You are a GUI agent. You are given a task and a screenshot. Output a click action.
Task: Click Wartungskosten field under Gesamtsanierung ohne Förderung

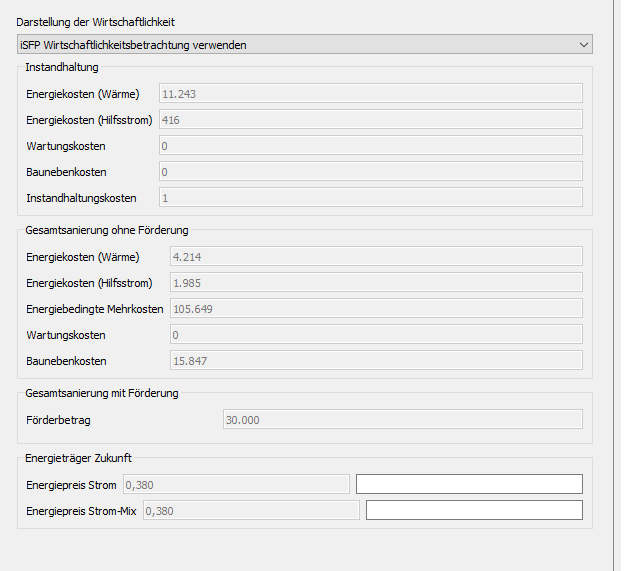375,335
